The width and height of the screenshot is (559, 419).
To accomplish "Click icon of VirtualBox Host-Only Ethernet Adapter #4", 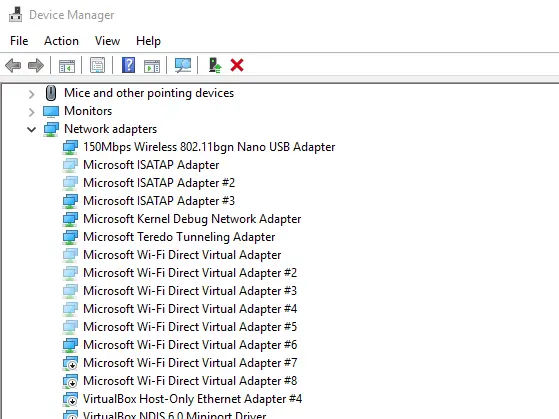I will pos(70,399).
